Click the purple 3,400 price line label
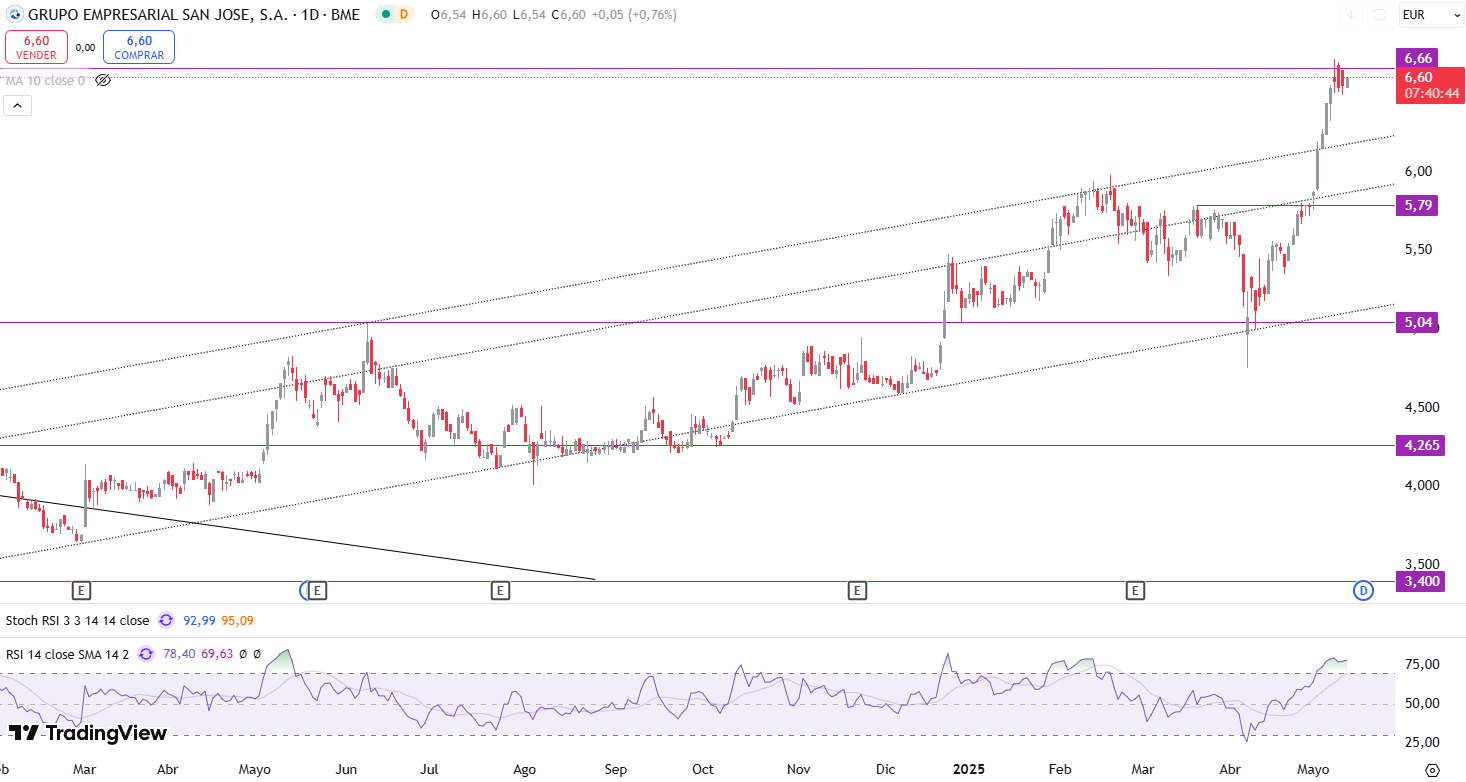Viewport: 1466px width, 782px height. (1422, 581)
